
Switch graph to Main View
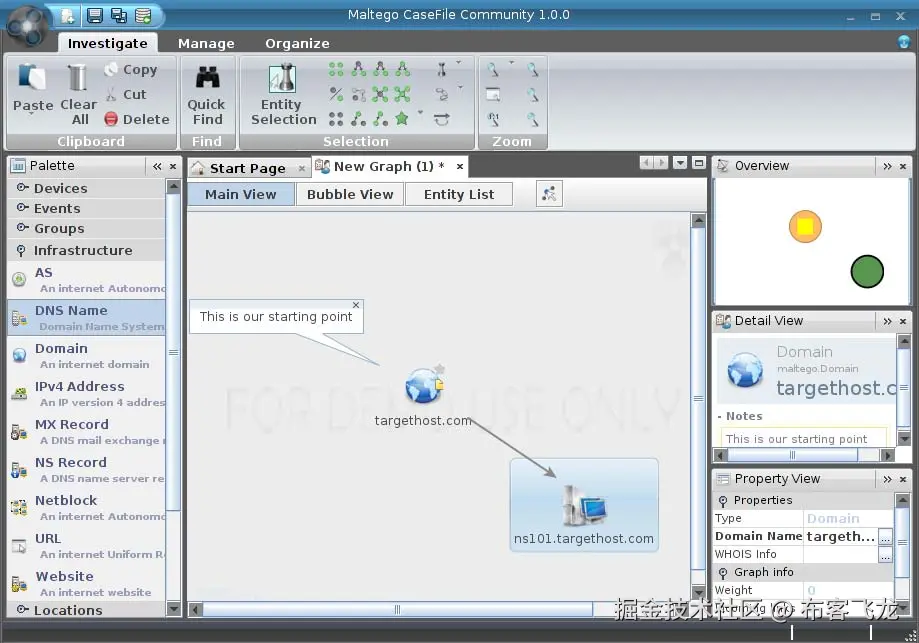[240, 195]
